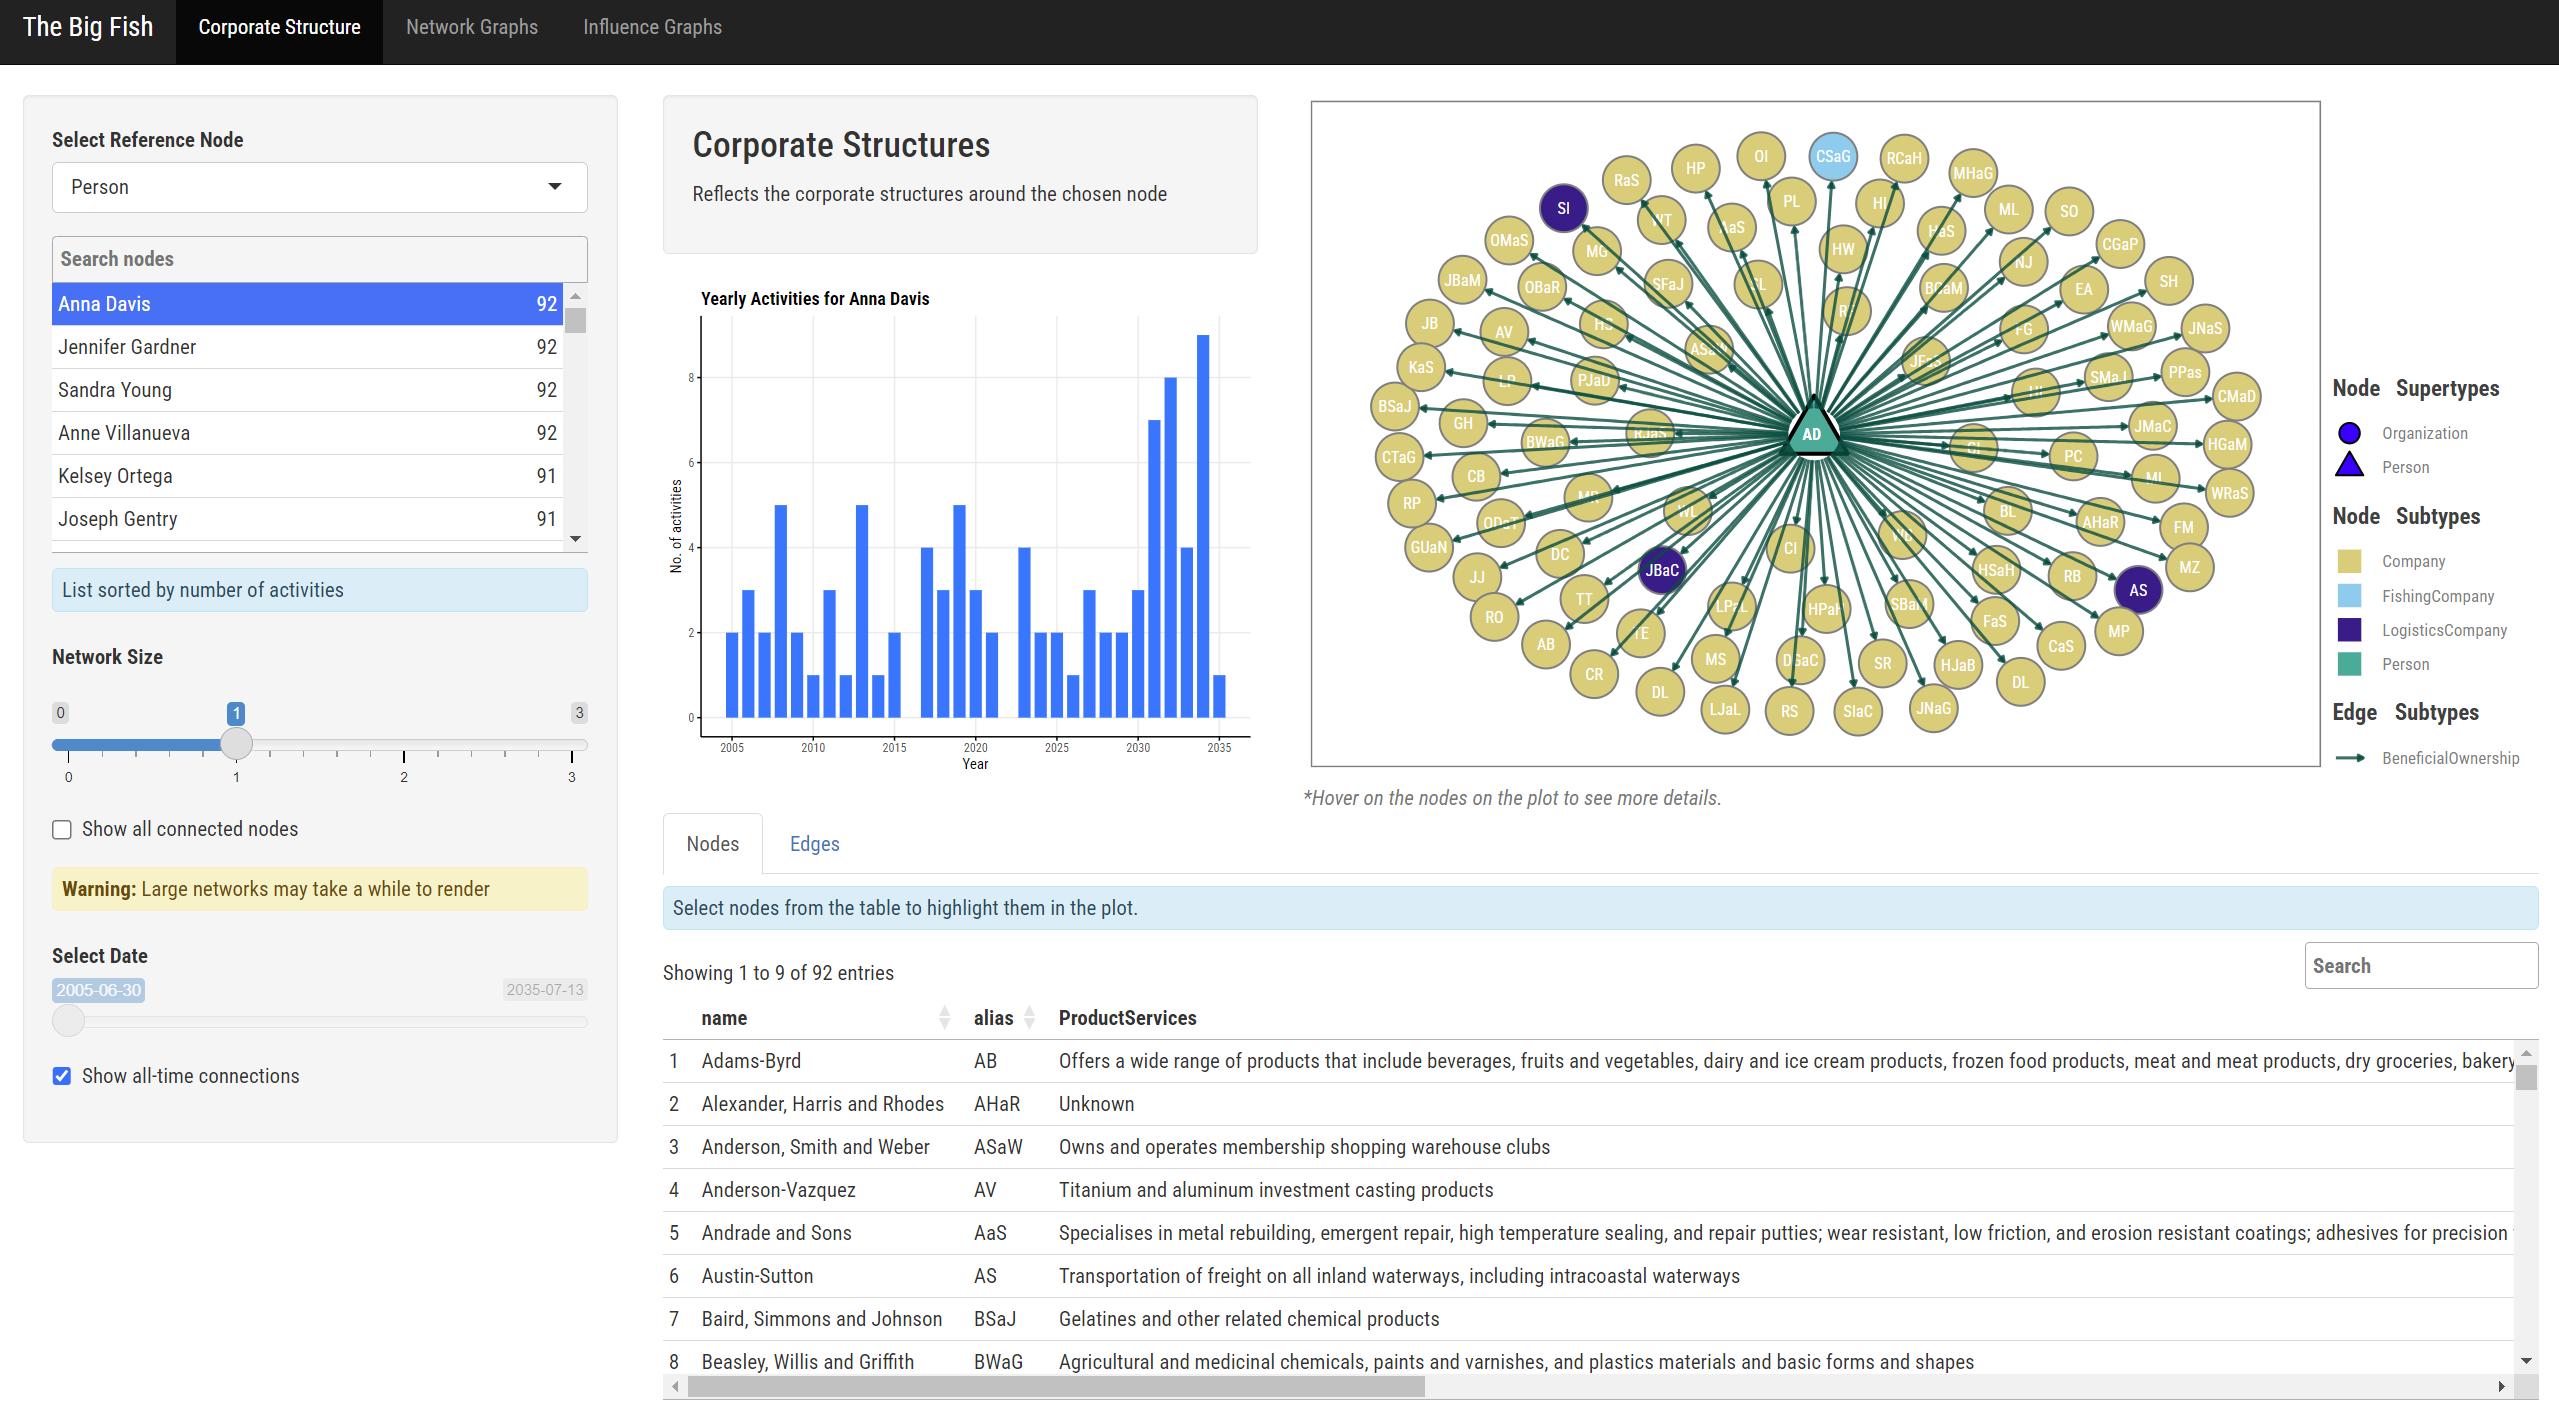
Task: Click the BSaJ node on graph
Action: (x=1395, y=406)
